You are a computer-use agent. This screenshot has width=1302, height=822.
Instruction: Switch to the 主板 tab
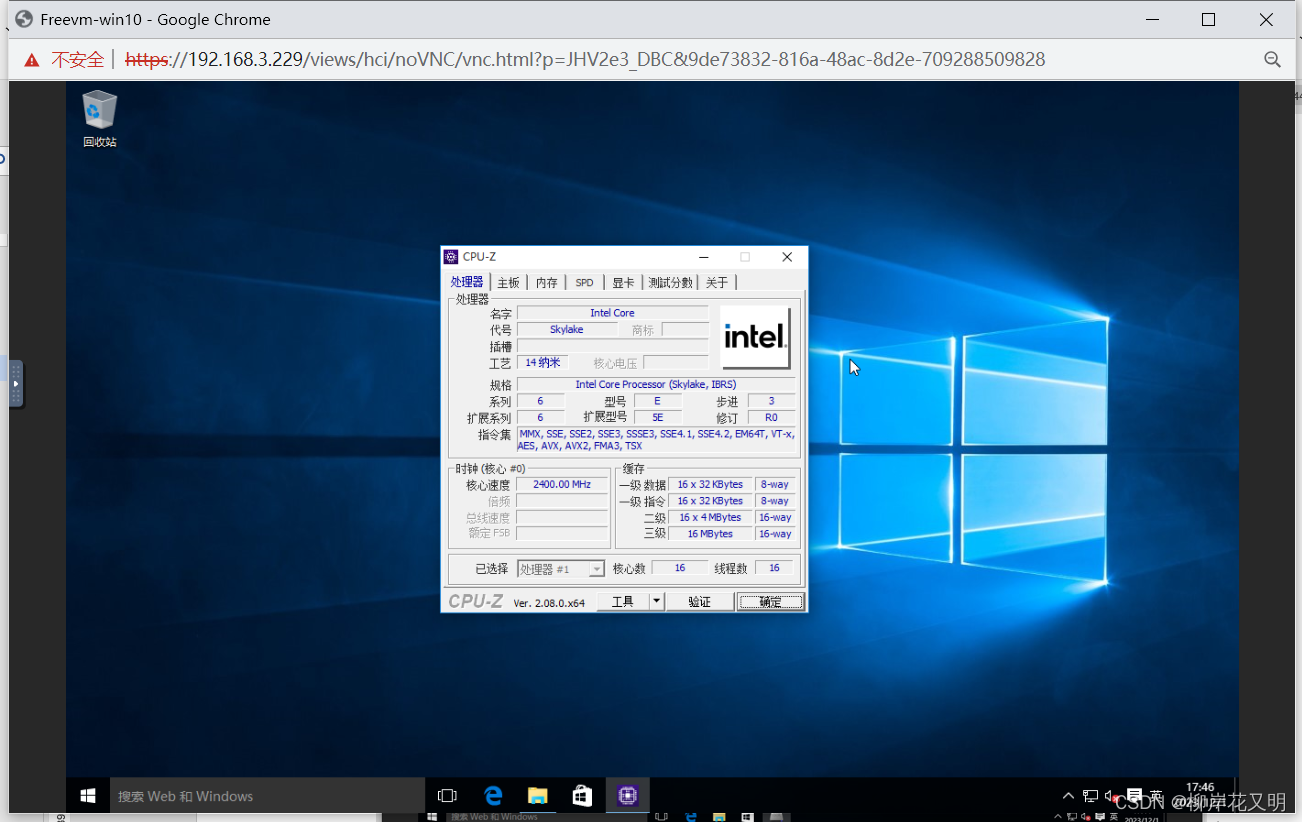[509, 282]
